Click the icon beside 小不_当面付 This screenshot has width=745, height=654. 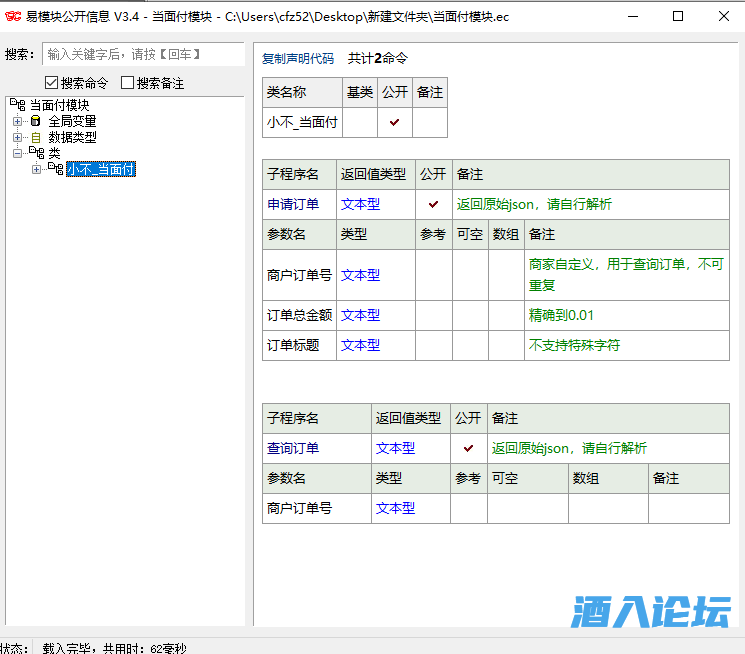tap(55, 169)
